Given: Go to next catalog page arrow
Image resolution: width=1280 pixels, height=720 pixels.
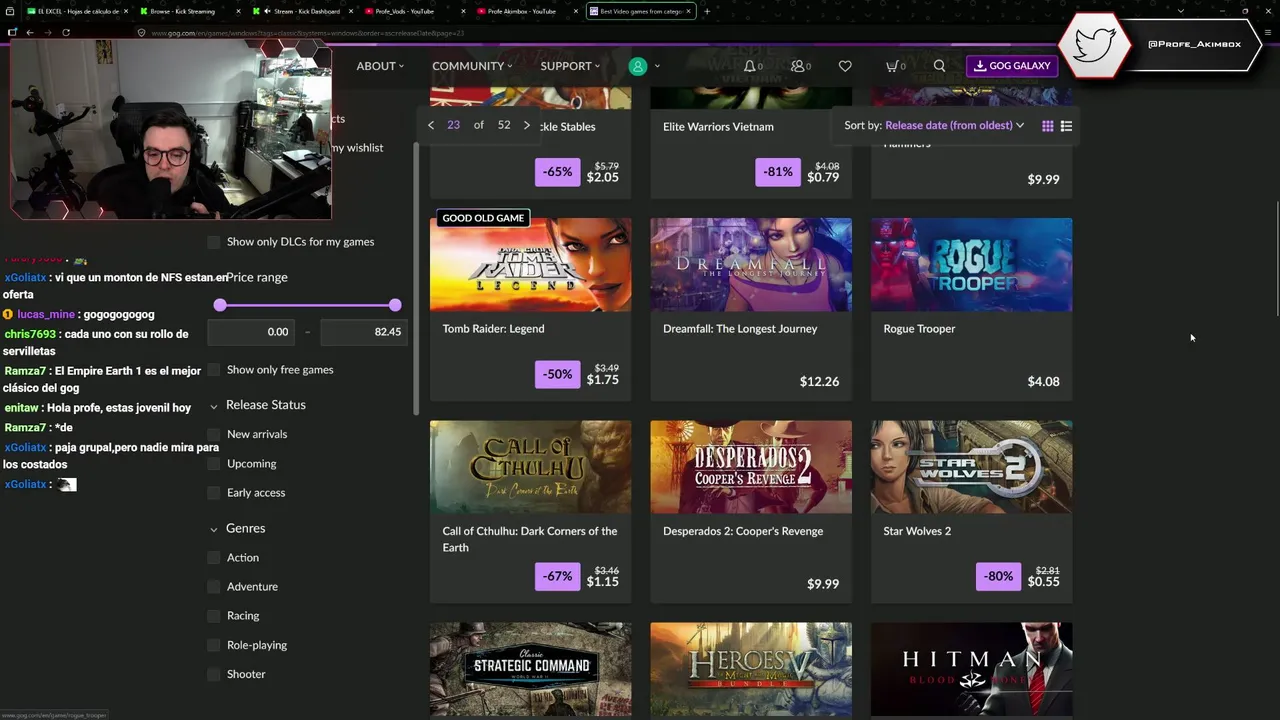Looking at the screenshot, I should [527, 125].
